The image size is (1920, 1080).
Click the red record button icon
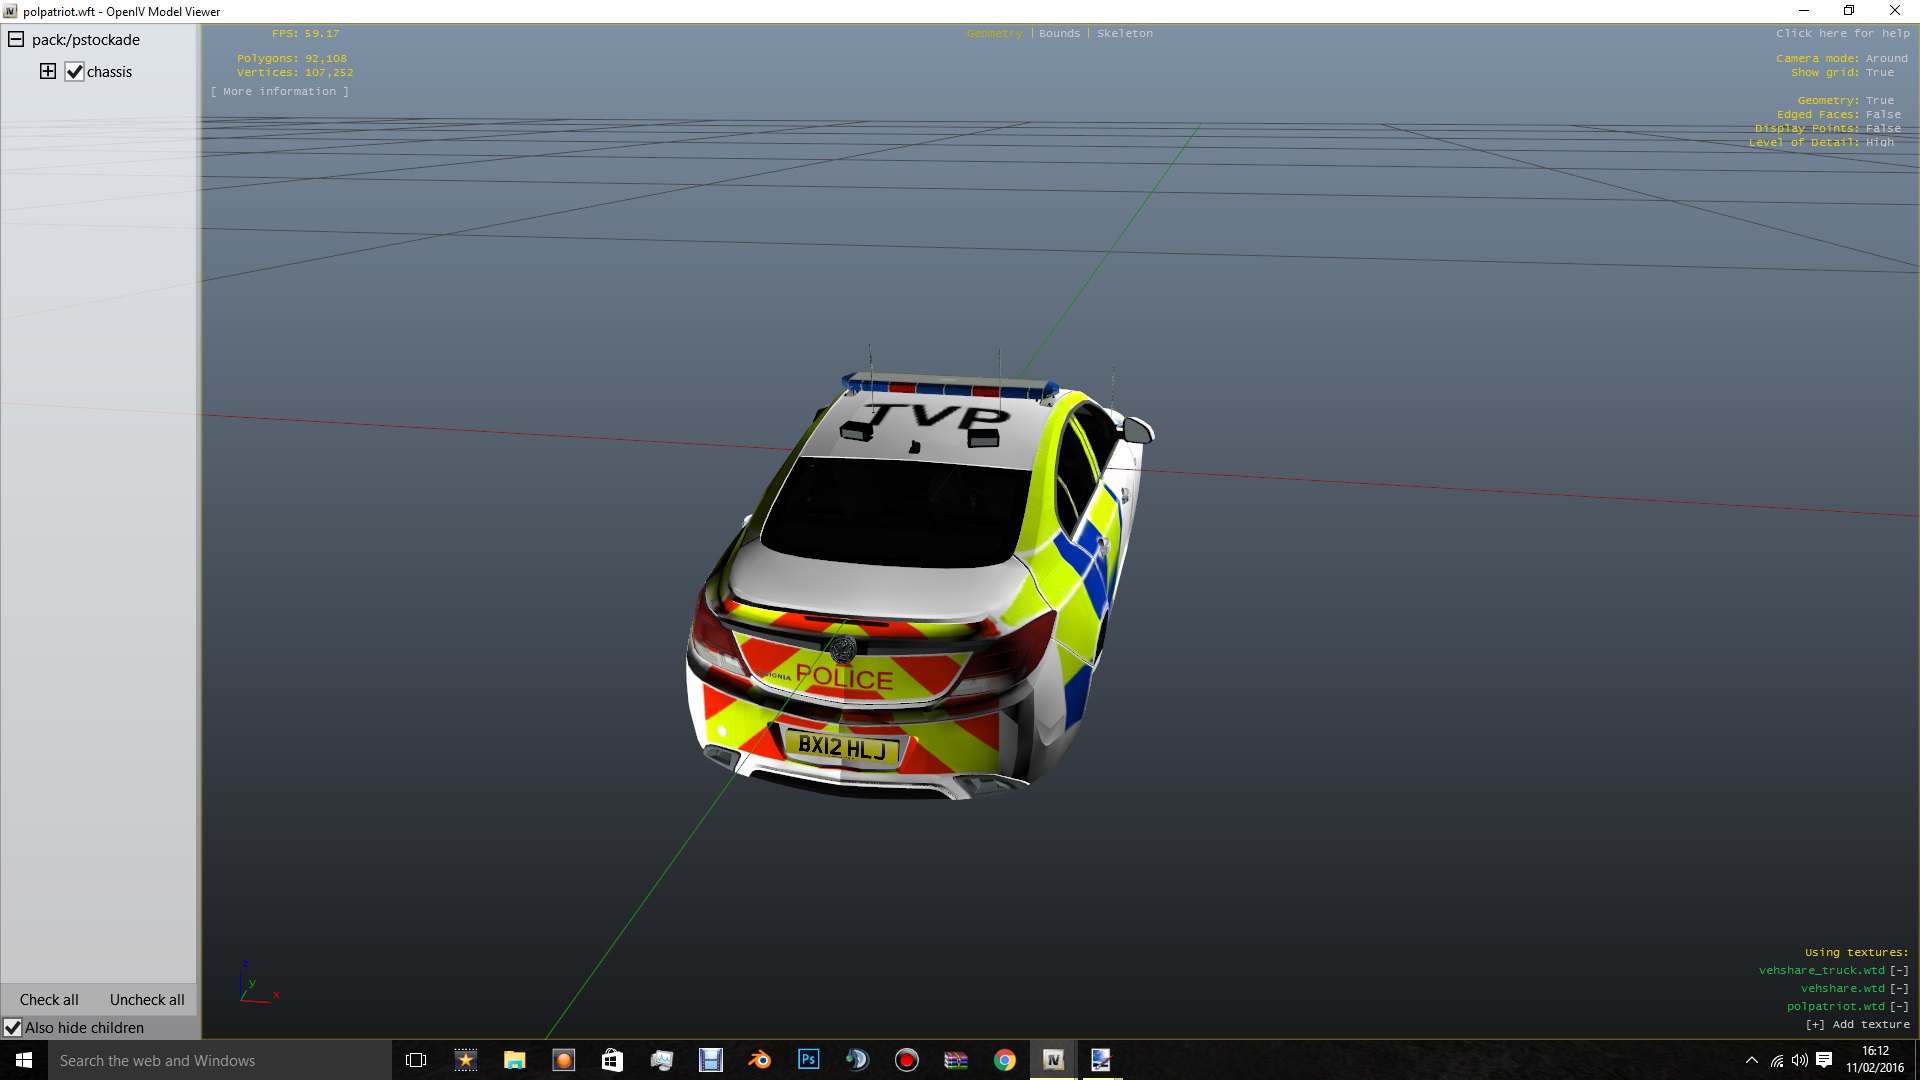907,1060
